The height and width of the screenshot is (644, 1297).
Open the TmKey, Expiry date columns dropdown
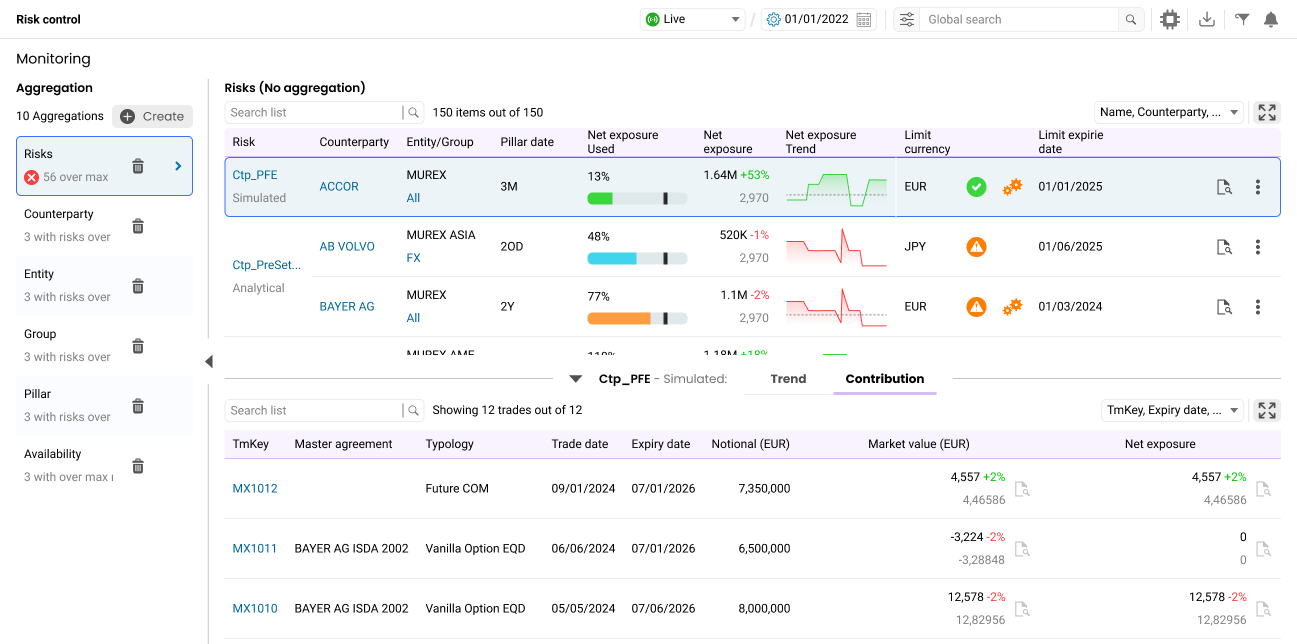pos(1172,410)
